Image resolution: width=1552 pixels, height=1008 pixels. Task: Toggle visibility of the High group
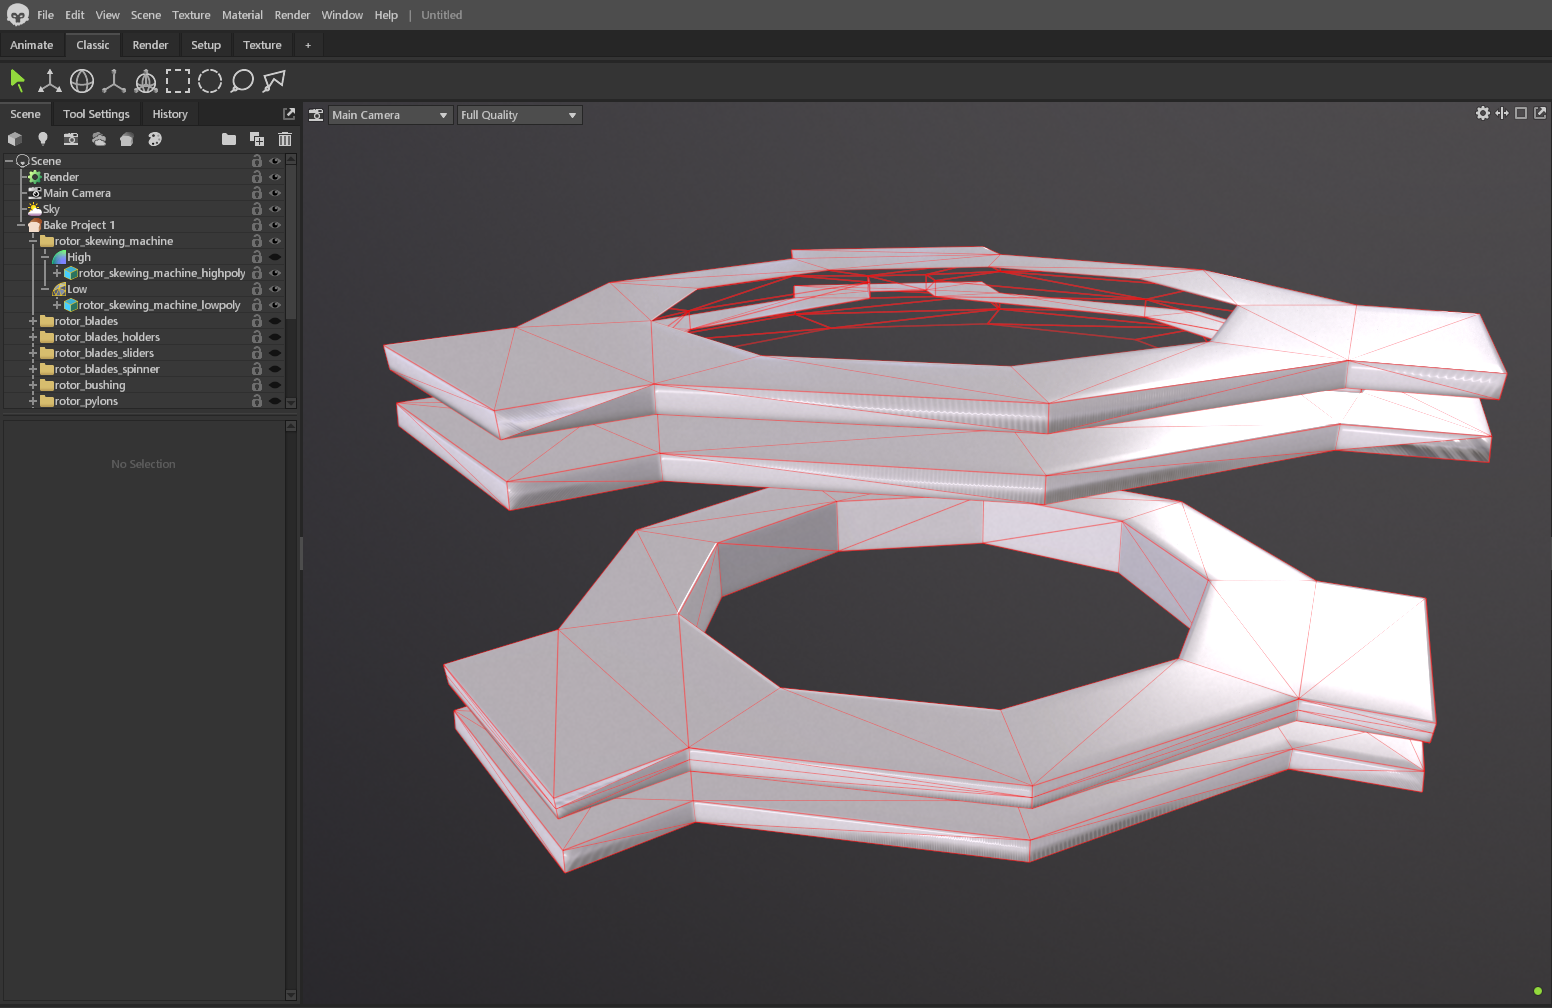[275, 257]
